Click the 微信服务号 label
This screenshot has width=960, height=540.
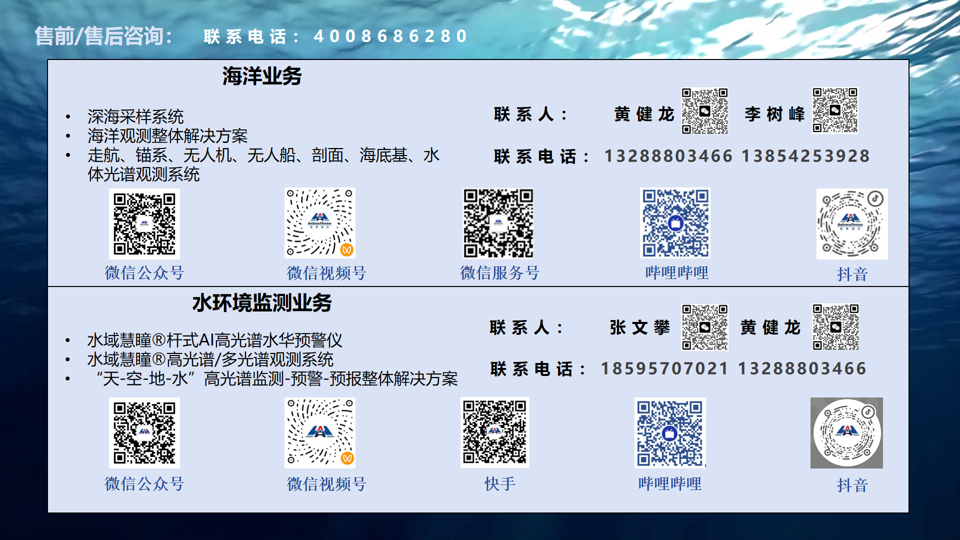click(x=500, y=273)
